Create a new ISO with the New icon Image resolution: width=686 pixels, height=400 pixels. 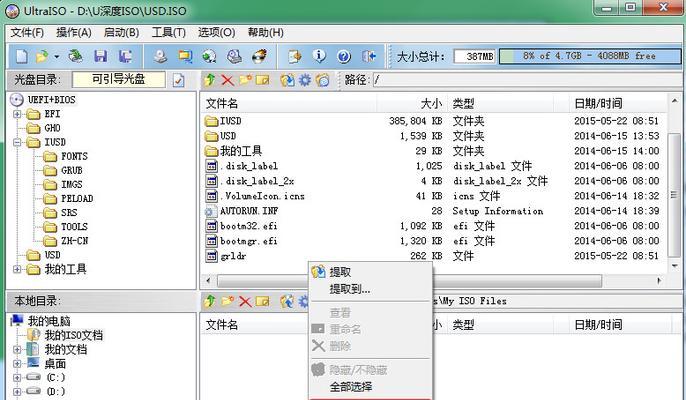21,56
